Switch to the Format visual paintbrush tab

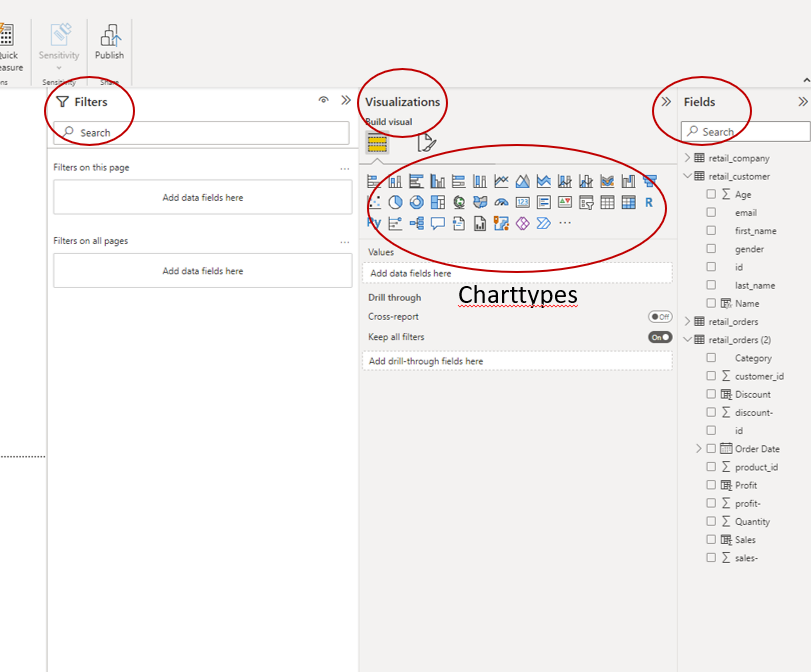[427, 143]
